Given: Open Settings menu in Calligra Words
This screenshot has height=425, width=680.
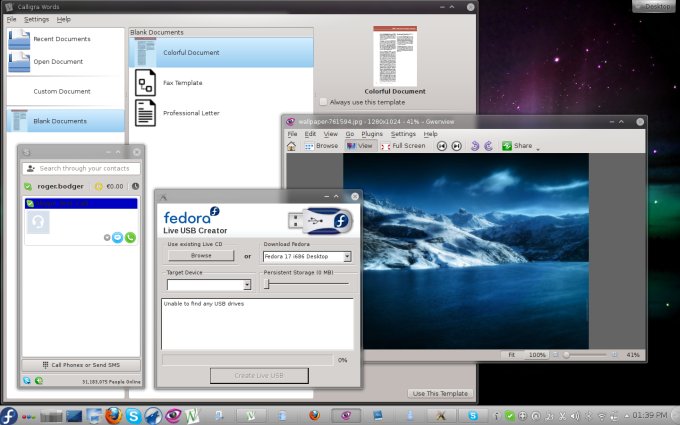Looking at the screenshot, I should 36,19.
